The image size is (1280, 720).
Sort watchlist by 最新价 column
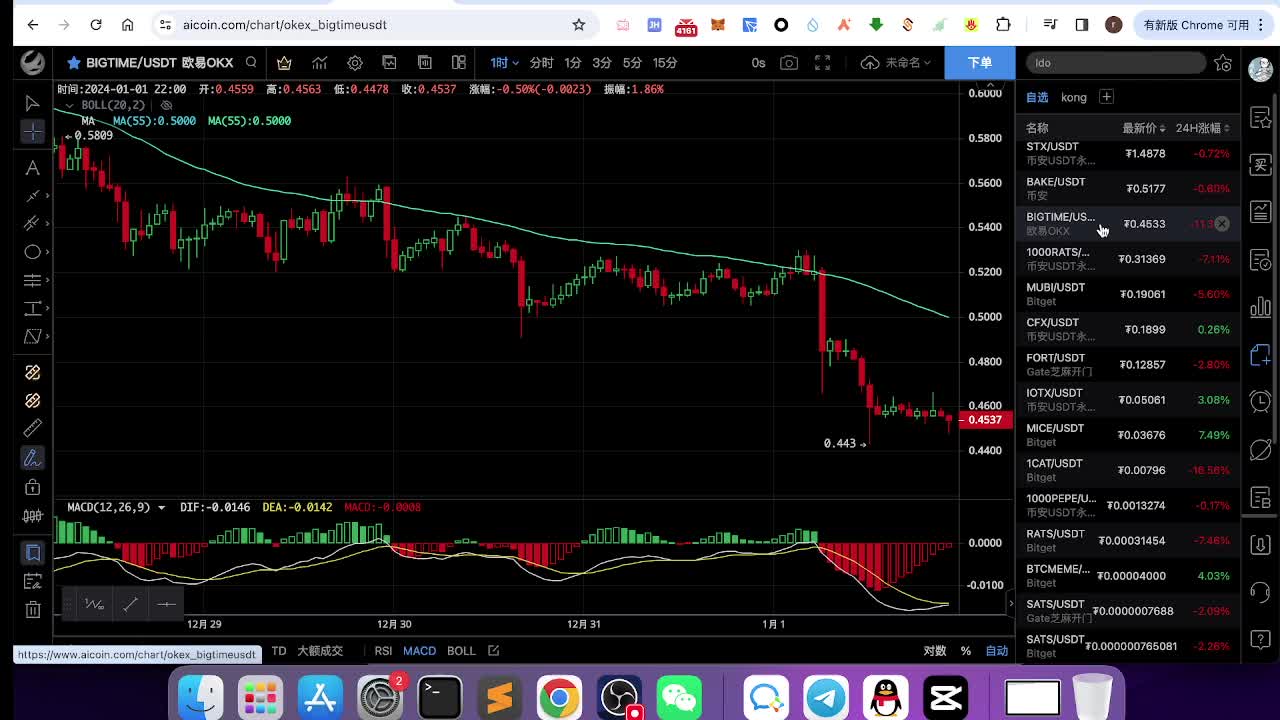(1144, 128)
